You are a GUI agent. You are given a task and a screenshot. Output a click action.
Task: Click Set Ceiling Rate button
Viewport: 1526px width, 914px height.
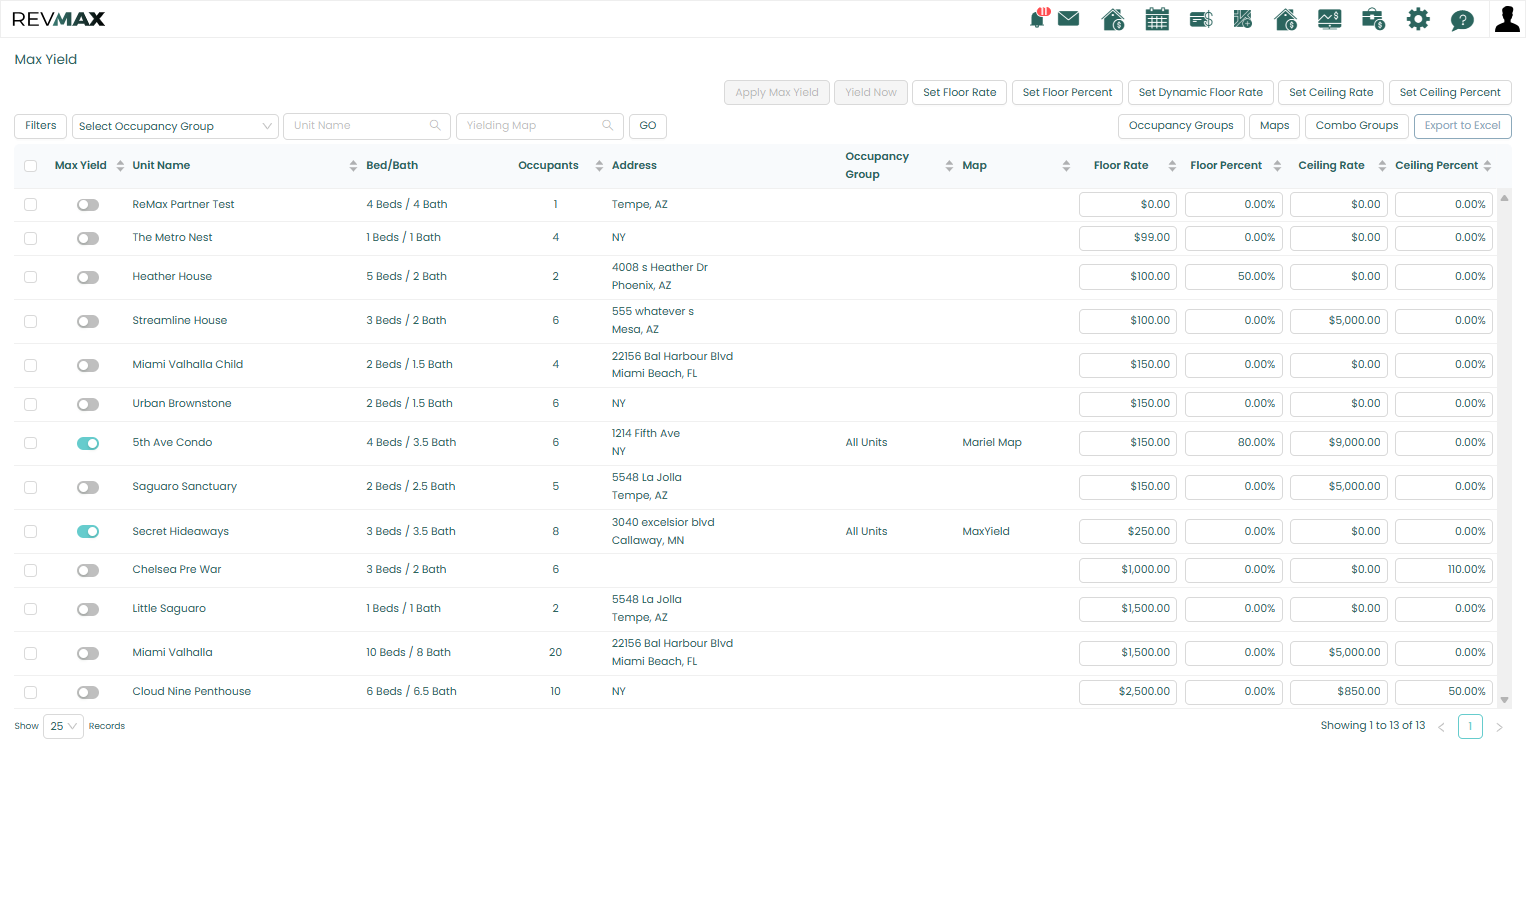pos(1331,93)
